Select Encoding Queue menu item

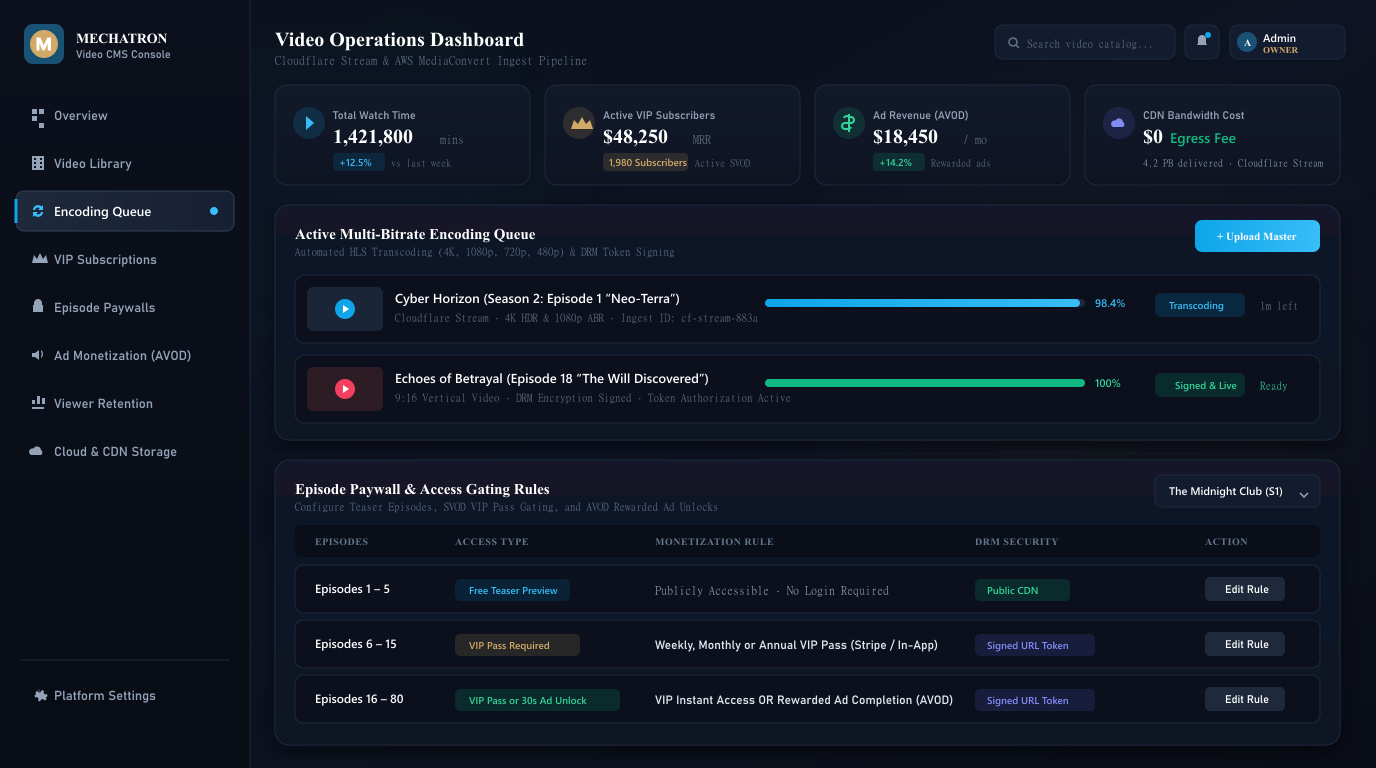[x=125, y=211]
